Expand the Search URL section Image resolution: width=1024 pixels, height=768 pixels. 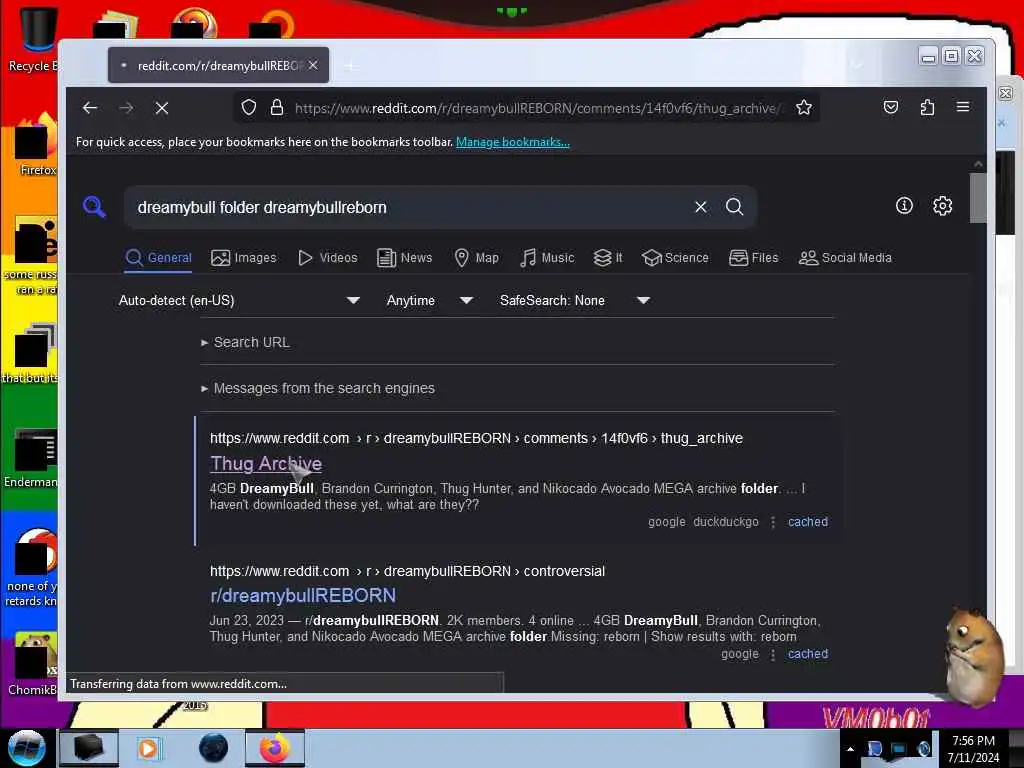245,342
